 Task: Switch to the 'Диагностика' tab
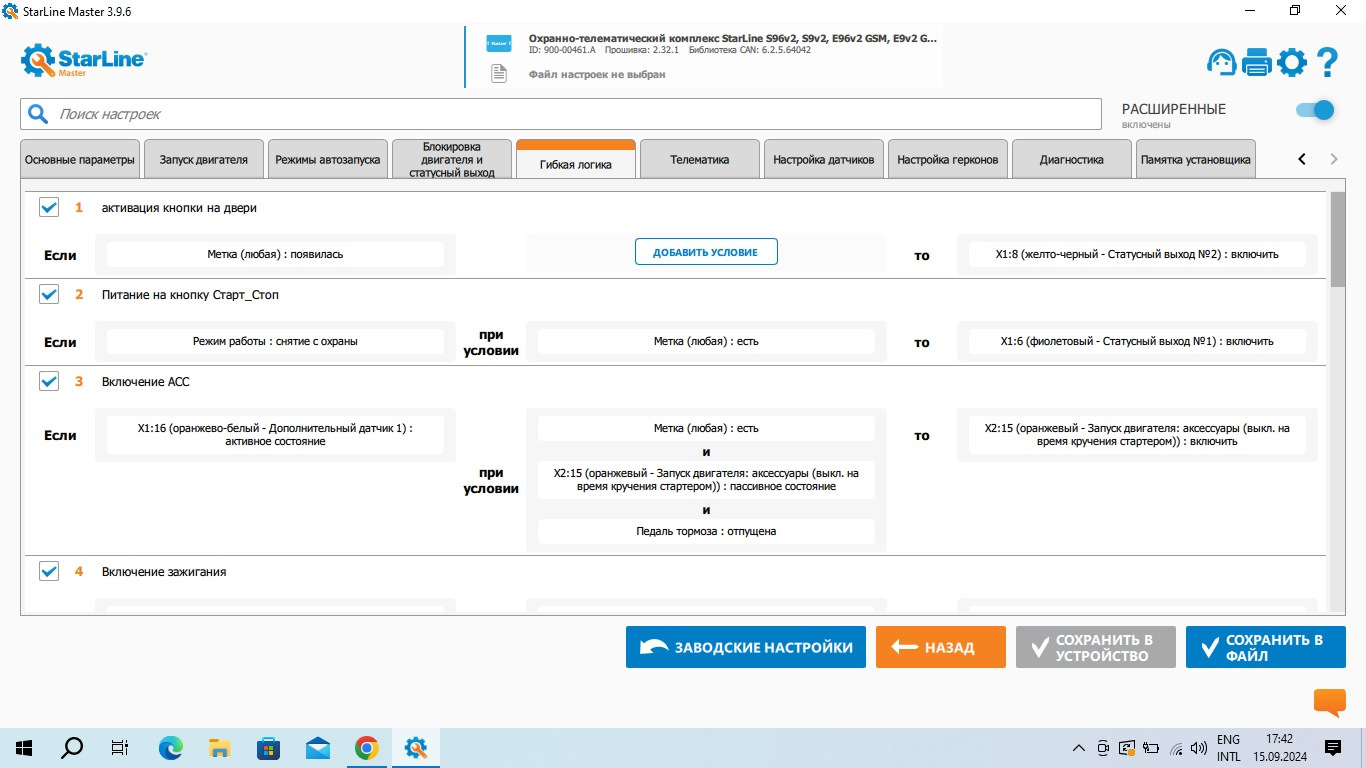[x=1072, y=160]
